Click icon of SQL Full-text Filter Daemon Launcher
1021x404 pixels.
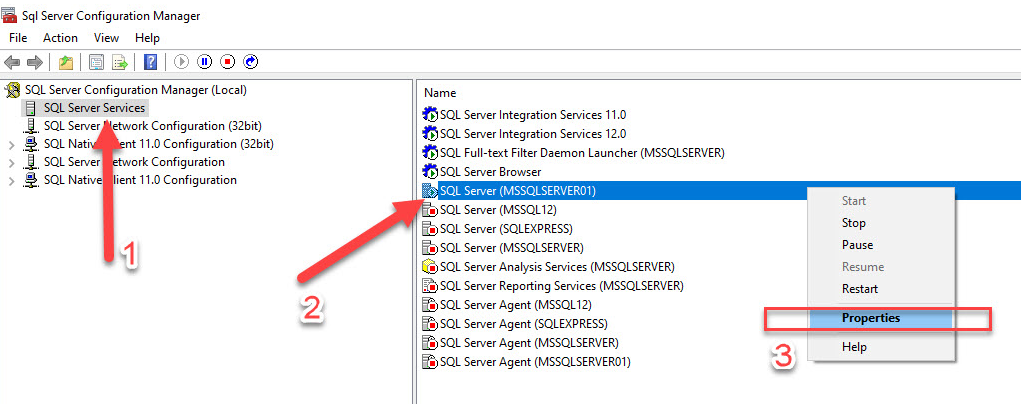(430, 152)
